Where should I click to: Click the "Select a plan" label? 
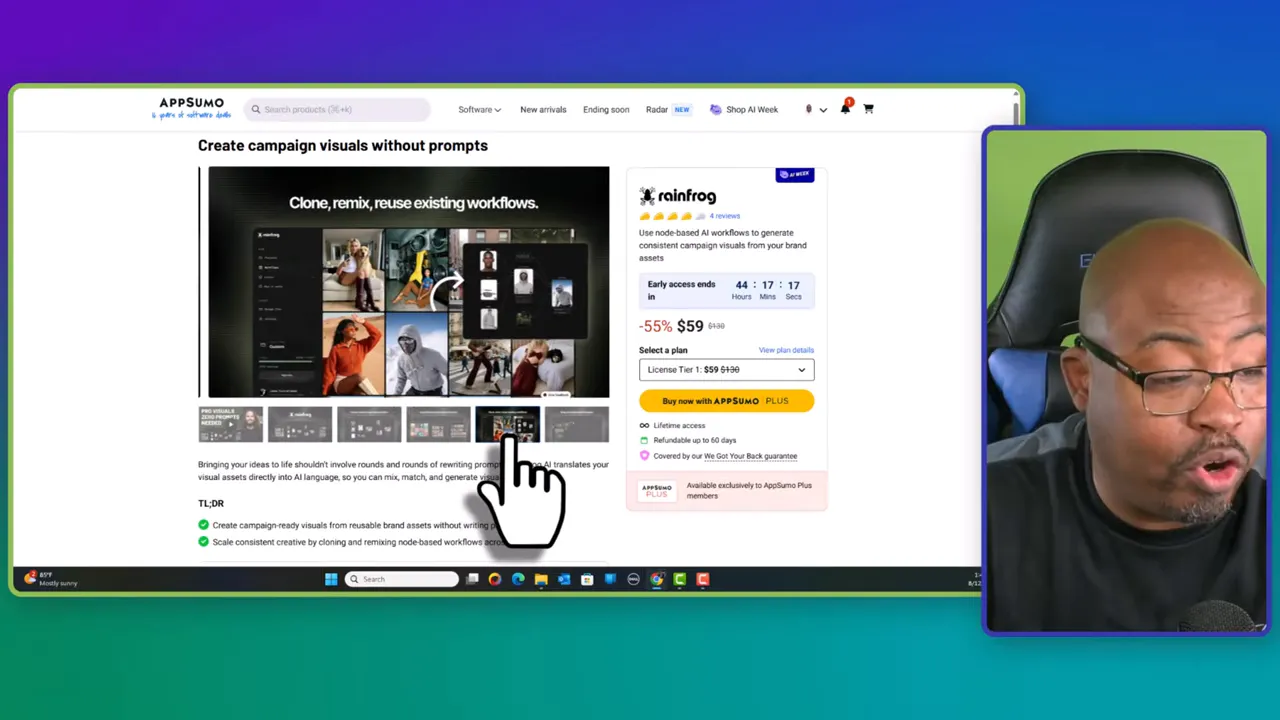pyautogui.click(x=663, y=350)
